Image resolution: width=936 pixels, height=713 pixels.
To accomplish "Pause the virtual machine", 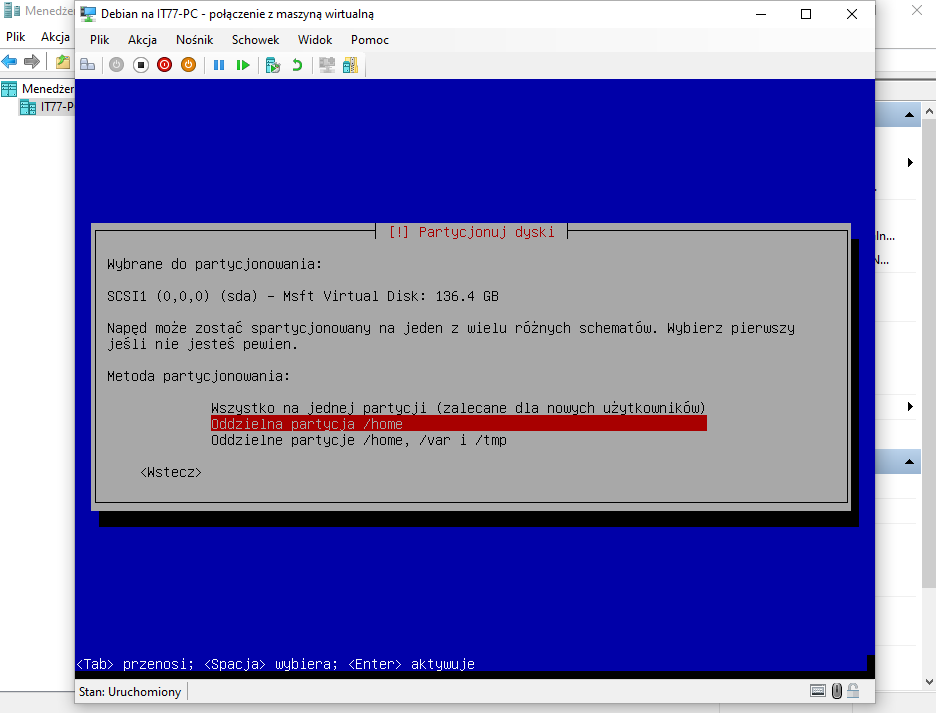I will [x=218, y=65].
